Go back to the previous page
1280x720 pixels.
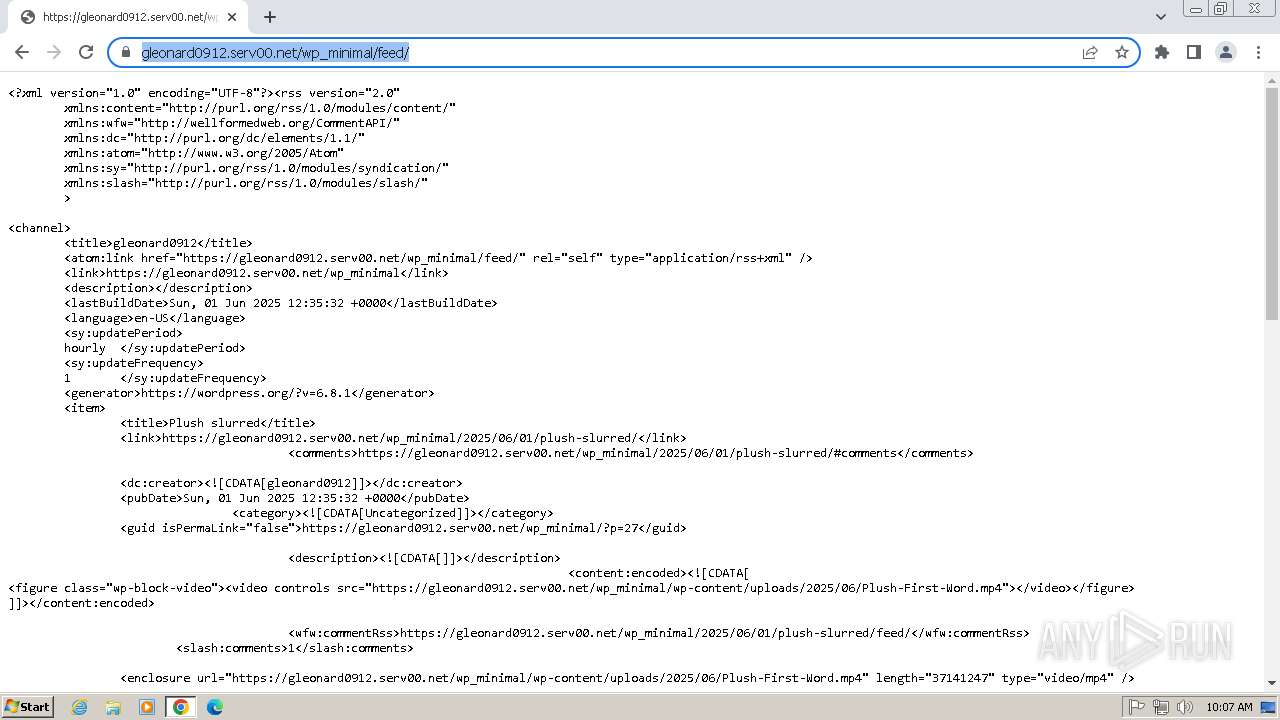(22, 52)
